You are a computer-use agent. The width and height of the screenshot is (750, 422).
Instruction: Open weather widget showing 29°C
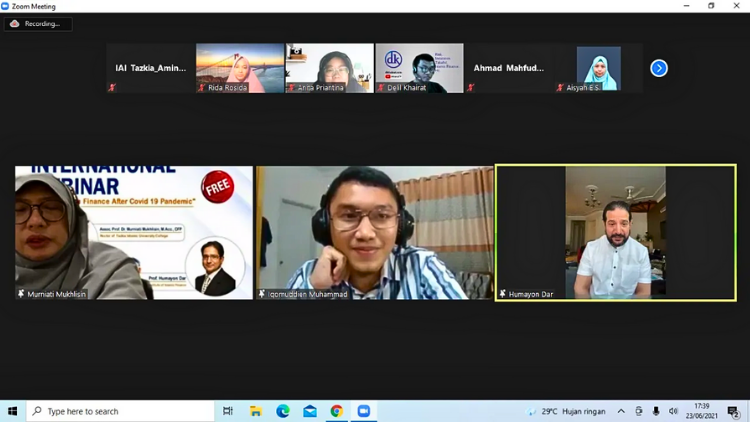point(566,411)
